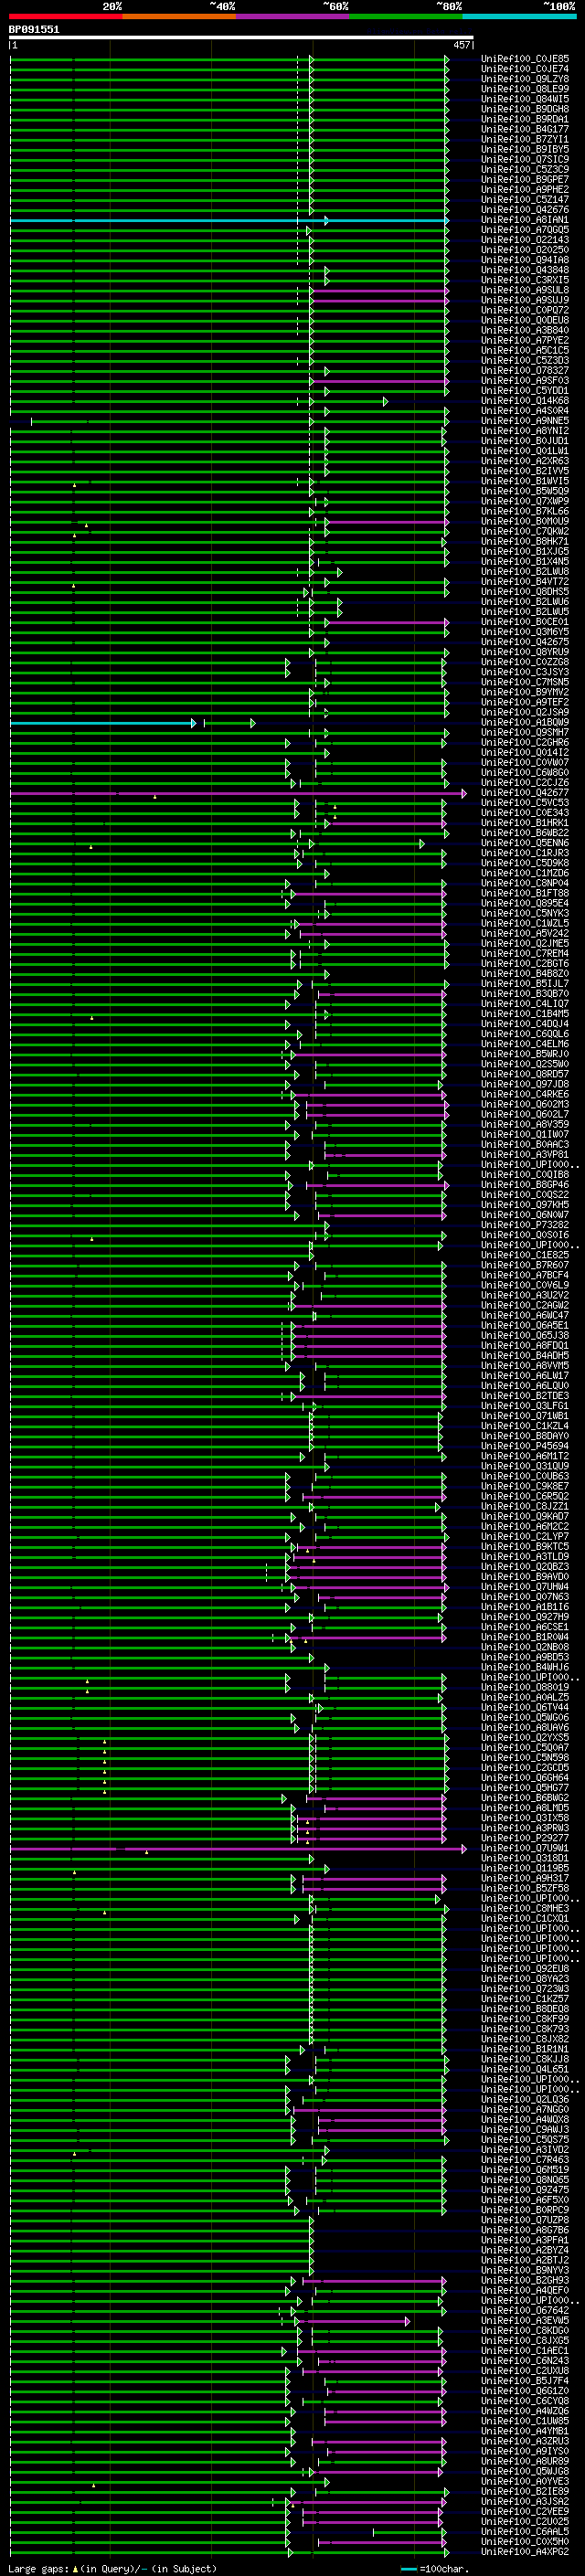This screenshot has width=585, height=2576.
Task: Select the UniRef100_Q9SMH7 label
Action: (525, 733)
